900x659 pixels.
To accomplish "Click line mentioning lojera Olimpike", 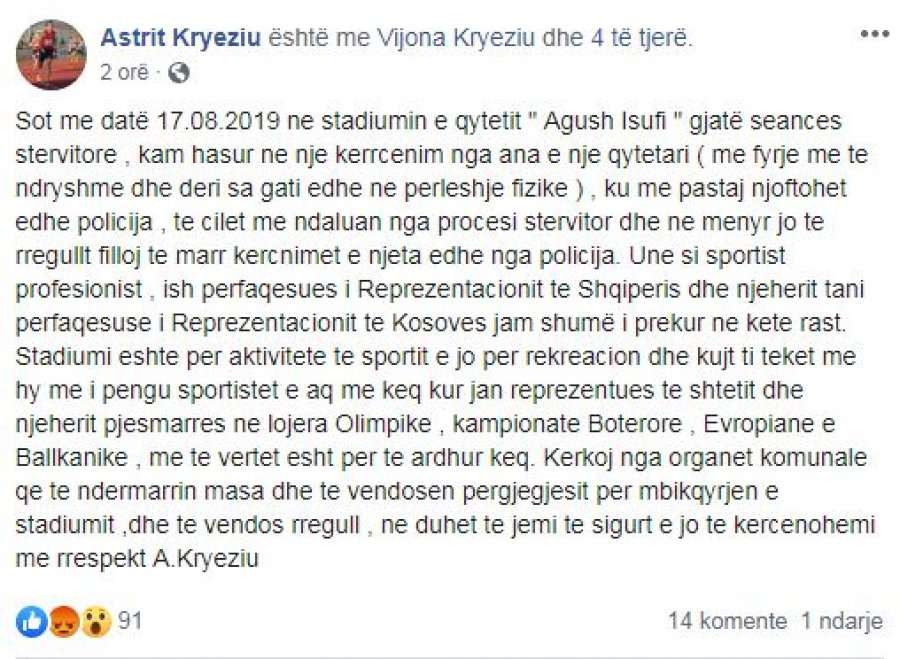I will [x=425, y=424].
